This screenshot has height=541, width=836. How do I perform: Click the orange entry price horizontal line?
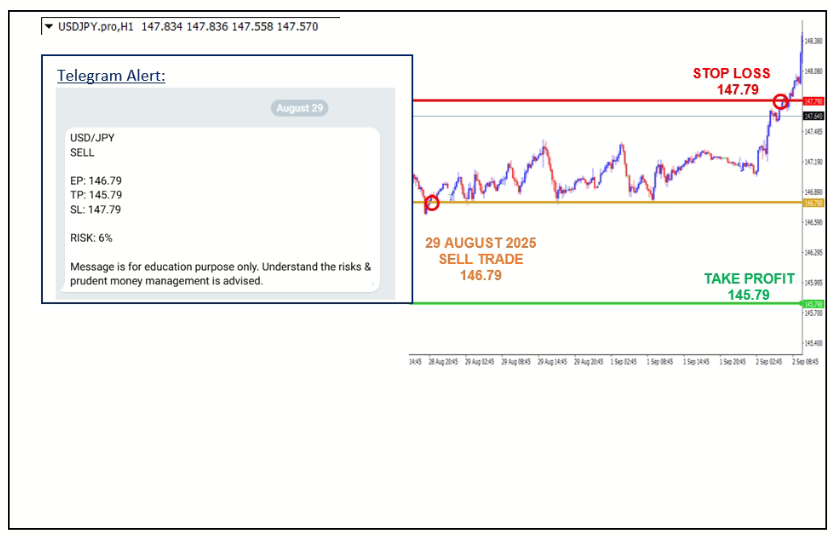pos(600,203)
